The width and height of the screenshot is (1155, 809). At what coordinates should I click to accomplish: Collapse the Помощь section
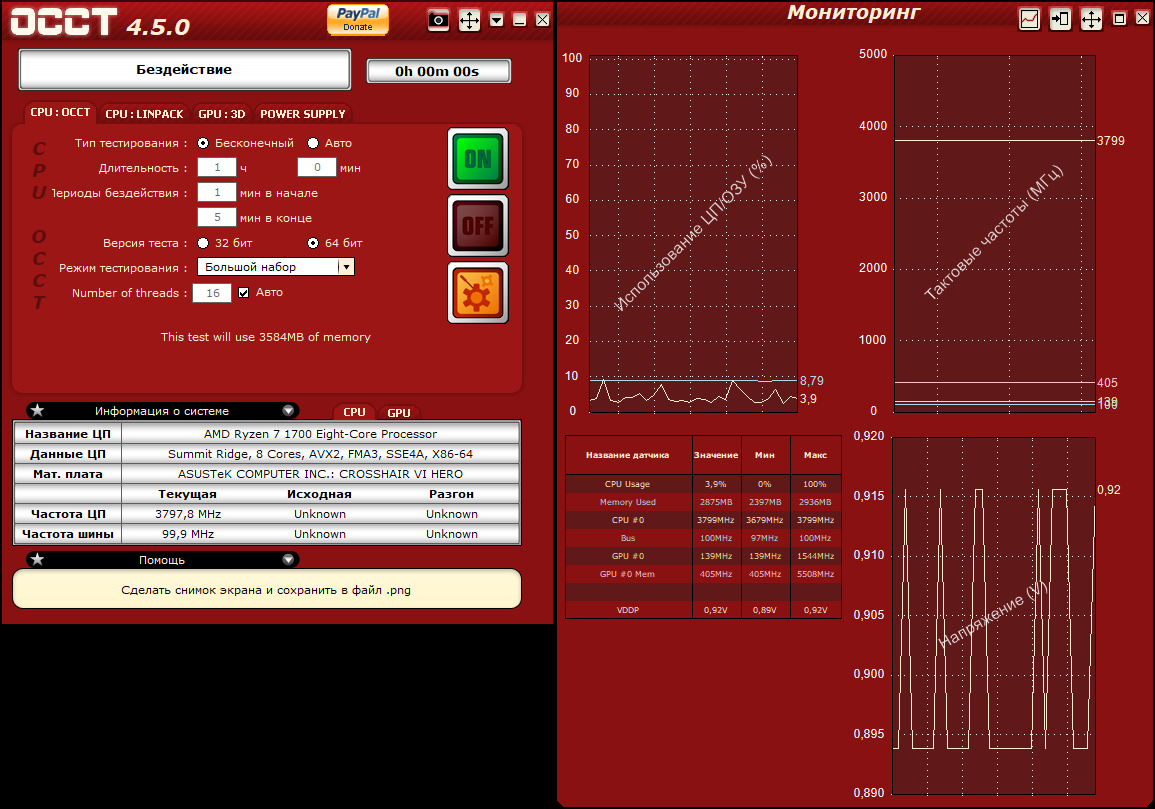tap(288, 559)
